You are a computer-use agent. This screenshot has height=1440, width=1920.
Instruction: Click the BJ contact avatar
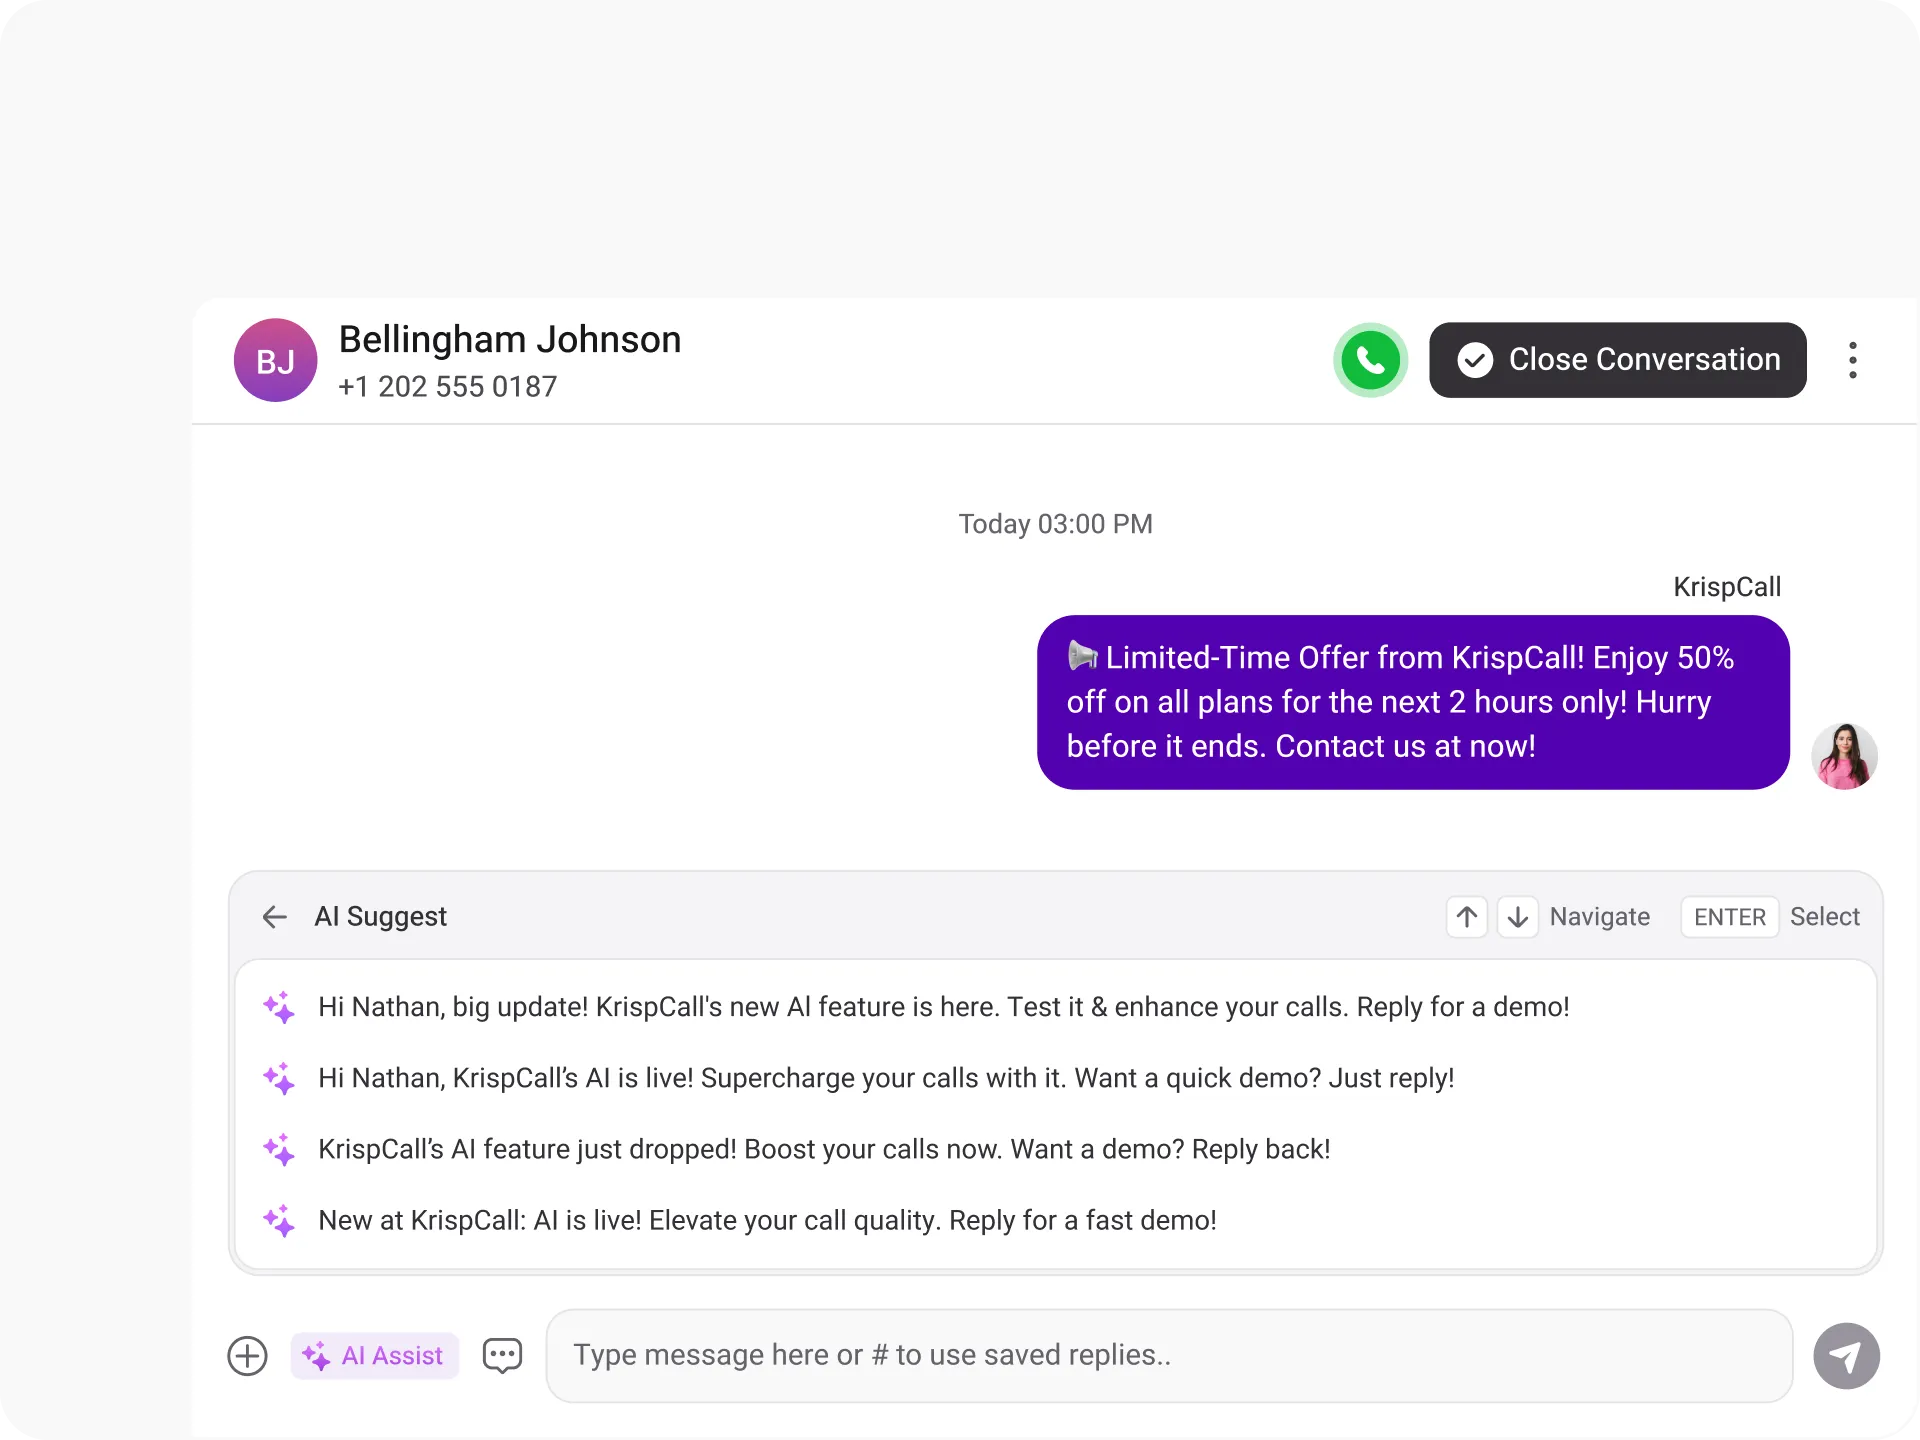click(276, 360)
